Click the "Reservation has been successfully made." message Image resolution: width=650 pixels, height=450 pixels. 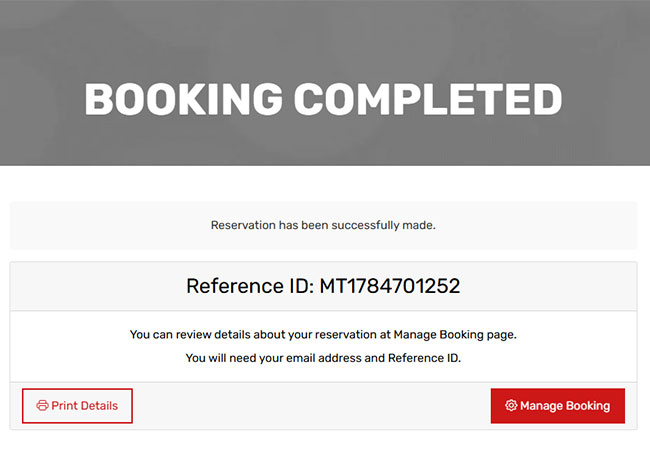(323, 225)
